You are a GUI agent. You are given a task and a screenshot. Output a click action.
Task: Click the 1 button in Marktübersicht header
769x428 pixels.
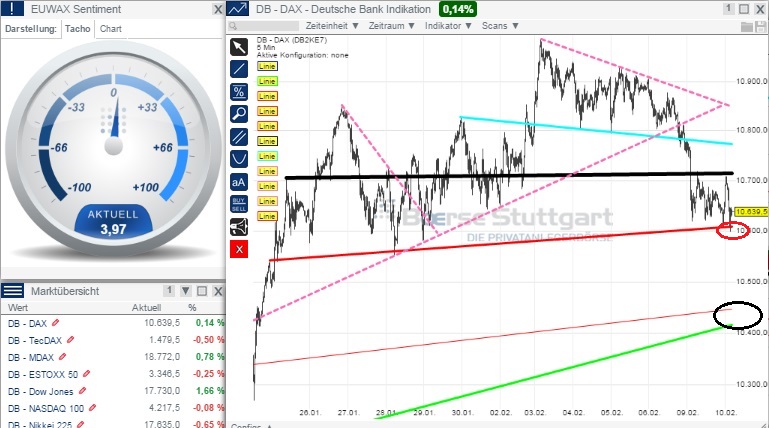click(x=169, y=291)
